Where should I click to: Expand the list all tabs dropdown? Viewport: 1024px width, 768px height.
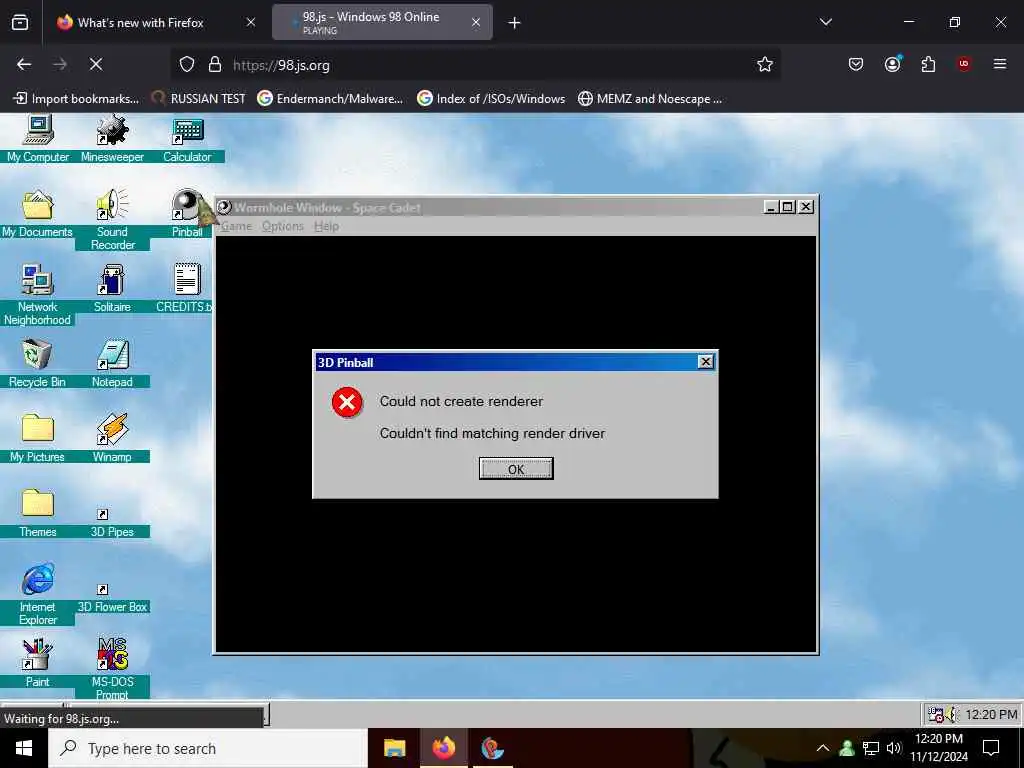[826, 22]
